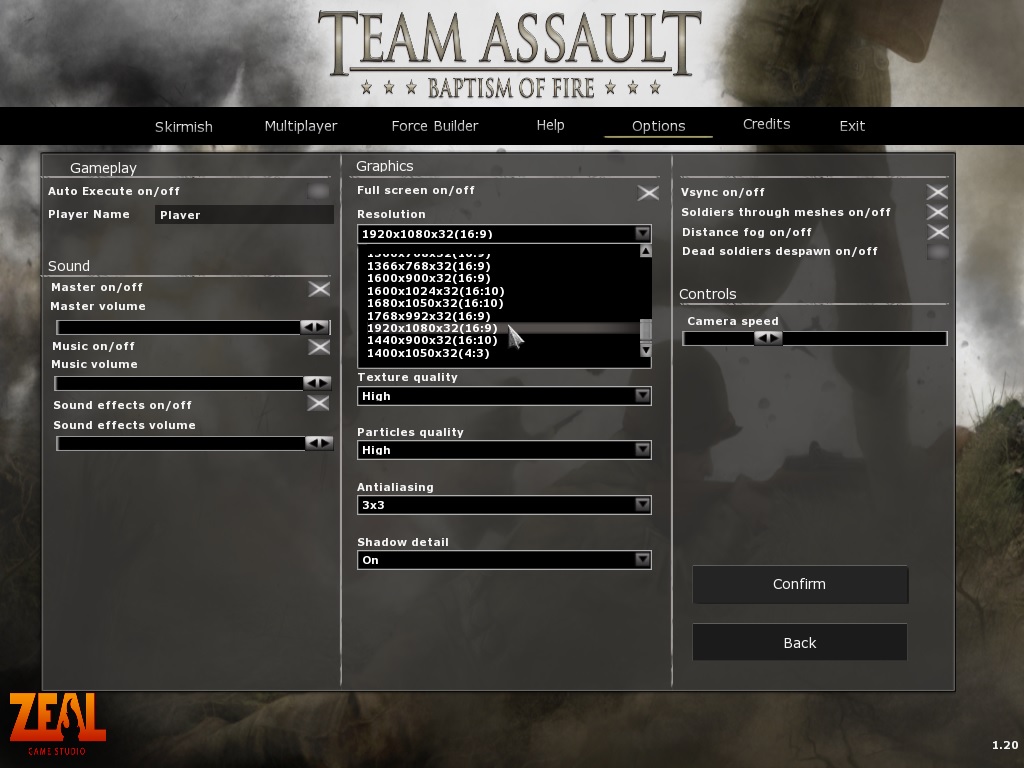Toggle Dead soldiers despawn checkbox

(x=938, y=251)
